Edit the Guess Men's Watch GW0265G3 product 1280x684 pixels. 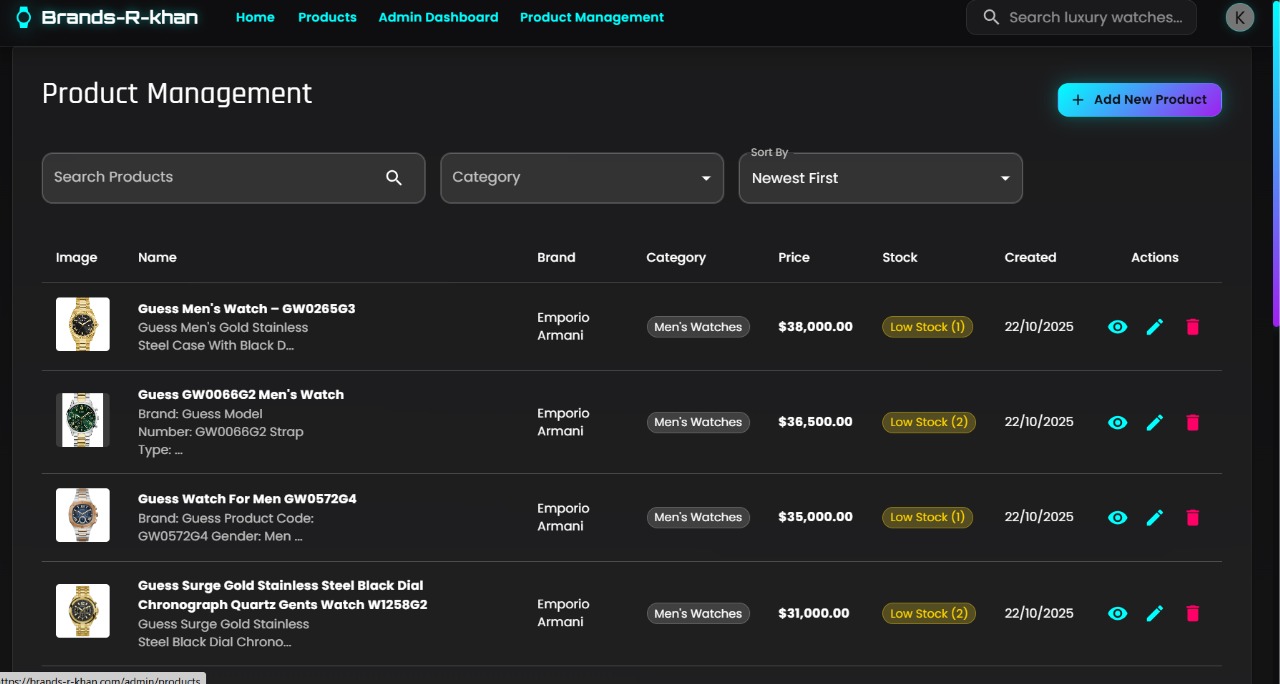pos(1155,327)
